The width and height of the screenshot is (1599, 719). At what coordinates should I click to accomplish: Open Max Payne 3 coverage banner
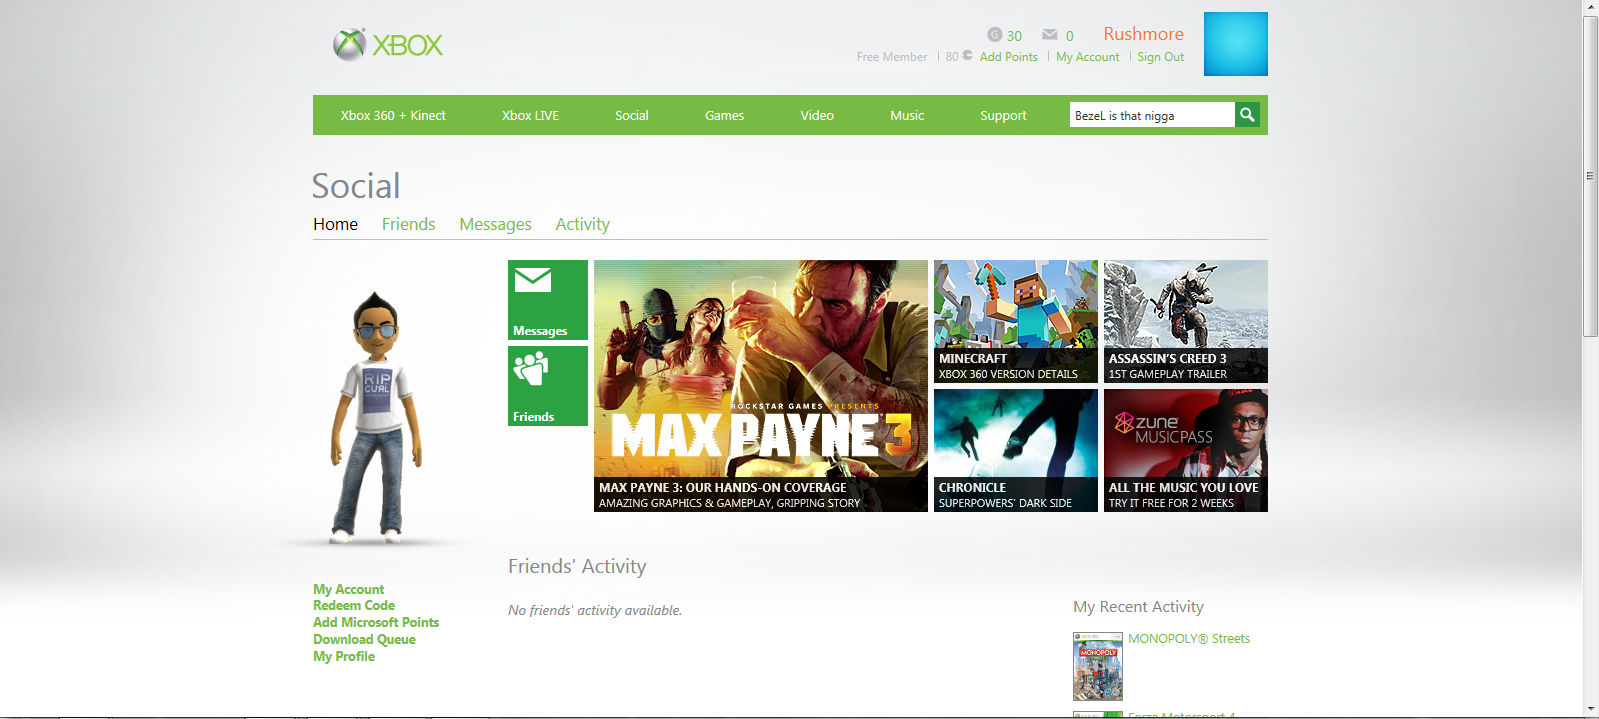(x=760, y=386)
